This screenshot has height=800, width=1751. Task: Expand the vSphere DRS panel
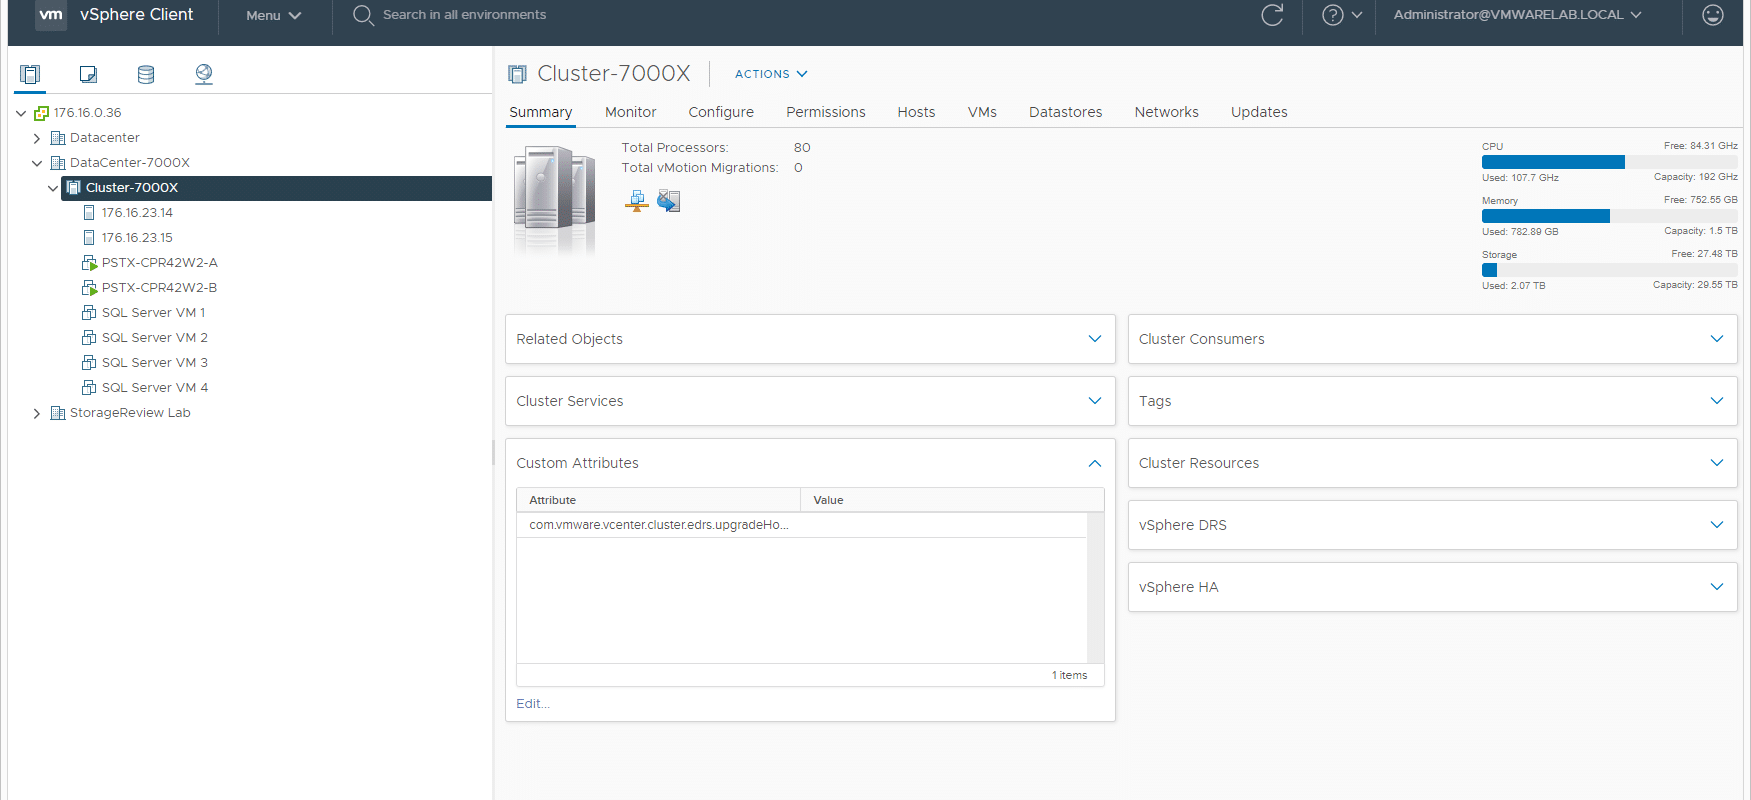click(1717, 525)
